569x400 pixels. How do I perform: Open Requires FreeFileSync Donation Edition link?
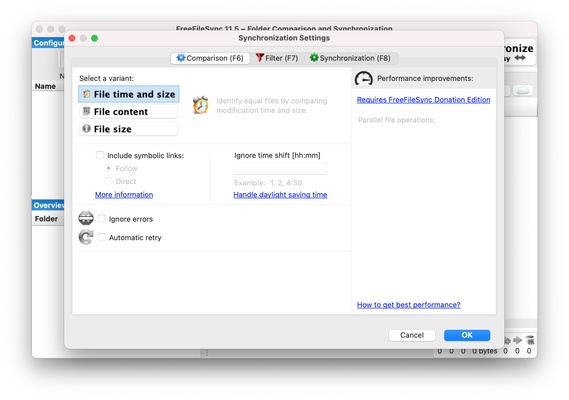[x=423, y=100]
